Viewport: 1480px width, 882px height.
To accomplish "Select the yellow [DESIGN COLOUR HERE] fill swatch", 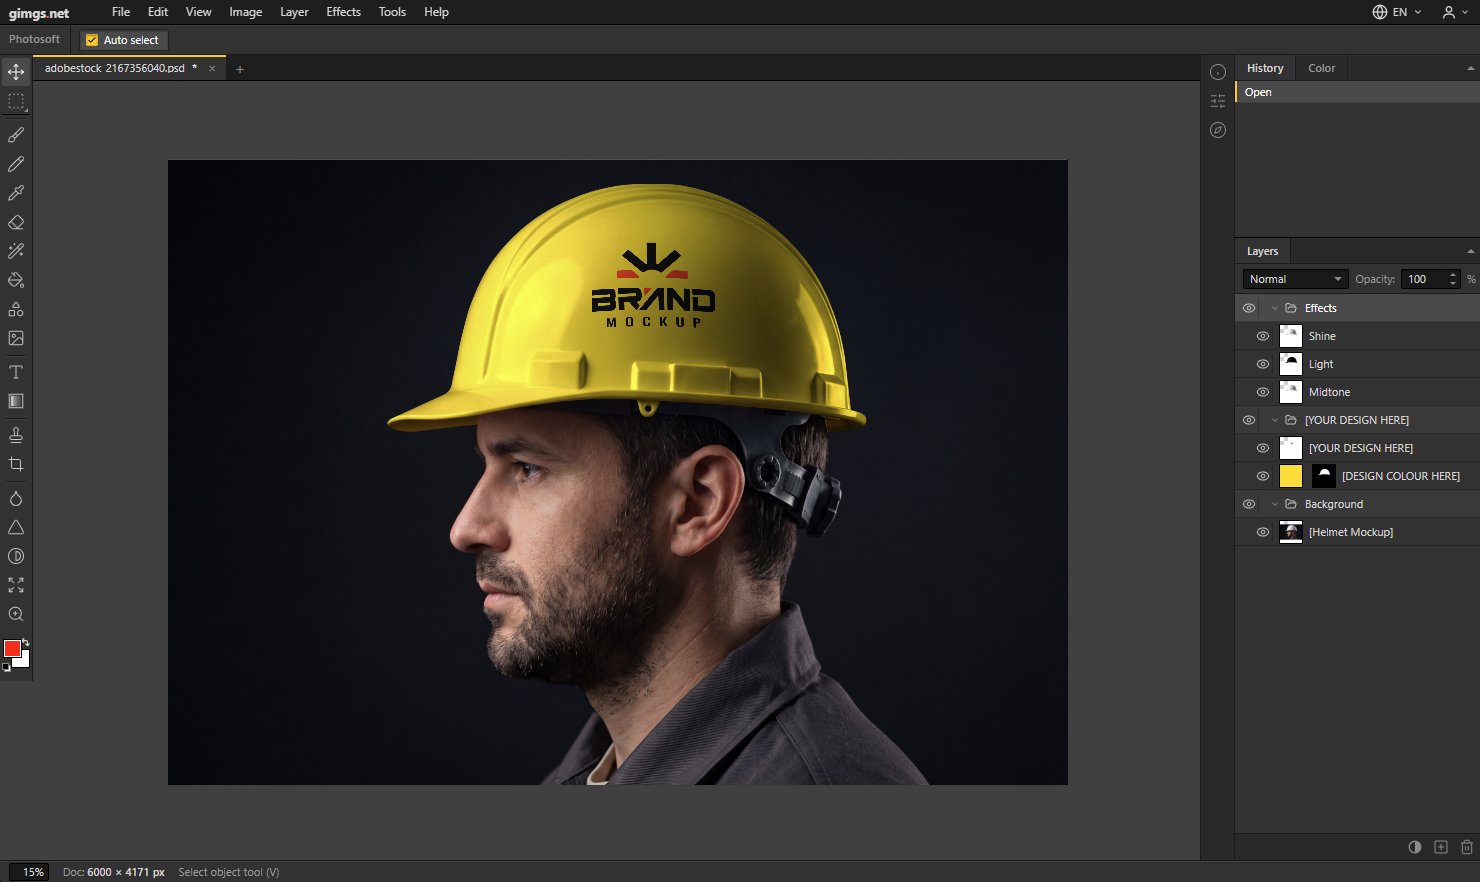I will pos(1291,476).
